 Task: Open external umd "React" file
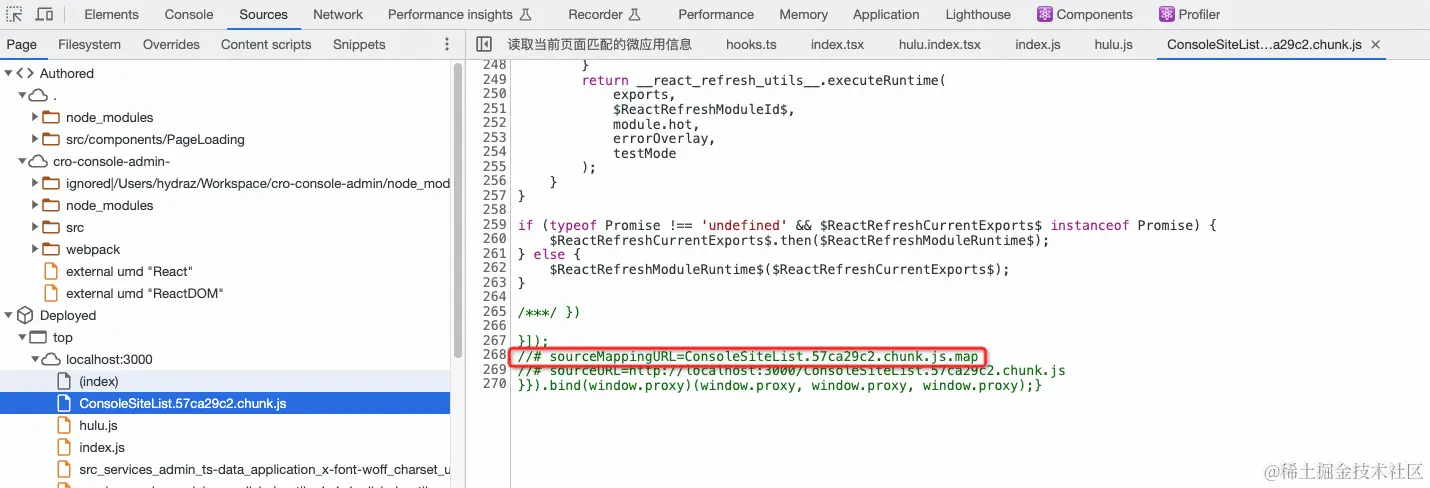point(128,271)
